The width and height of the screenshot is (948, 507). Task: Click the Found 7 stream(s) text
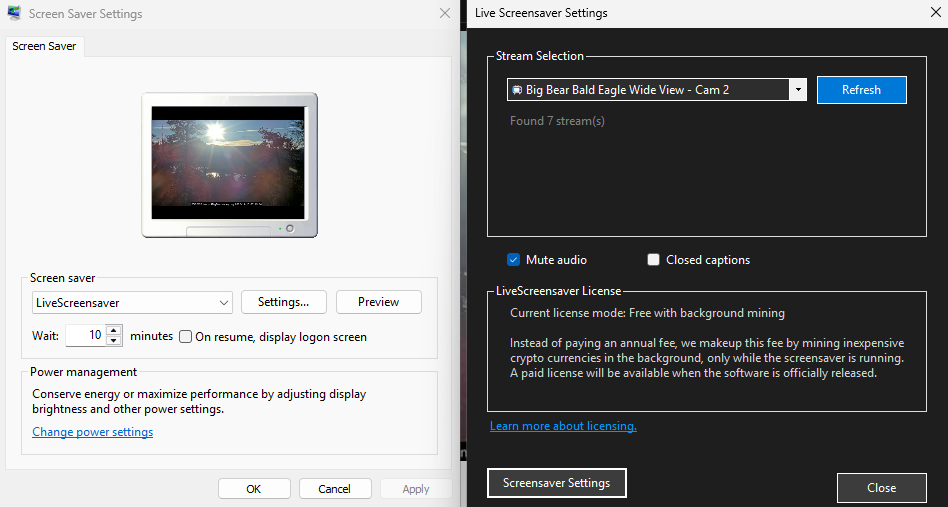[x=557, y=121]
